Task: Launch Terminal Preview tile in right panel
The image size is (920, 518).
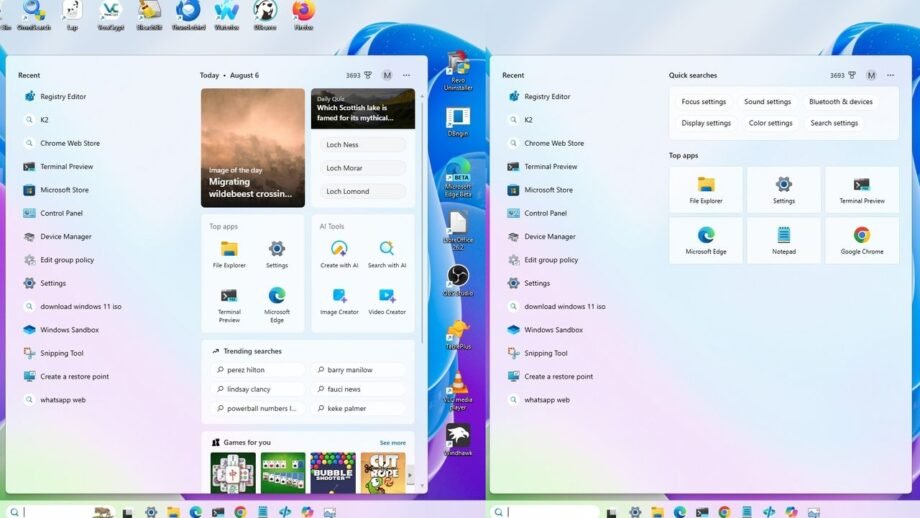Action: point(862,189)
